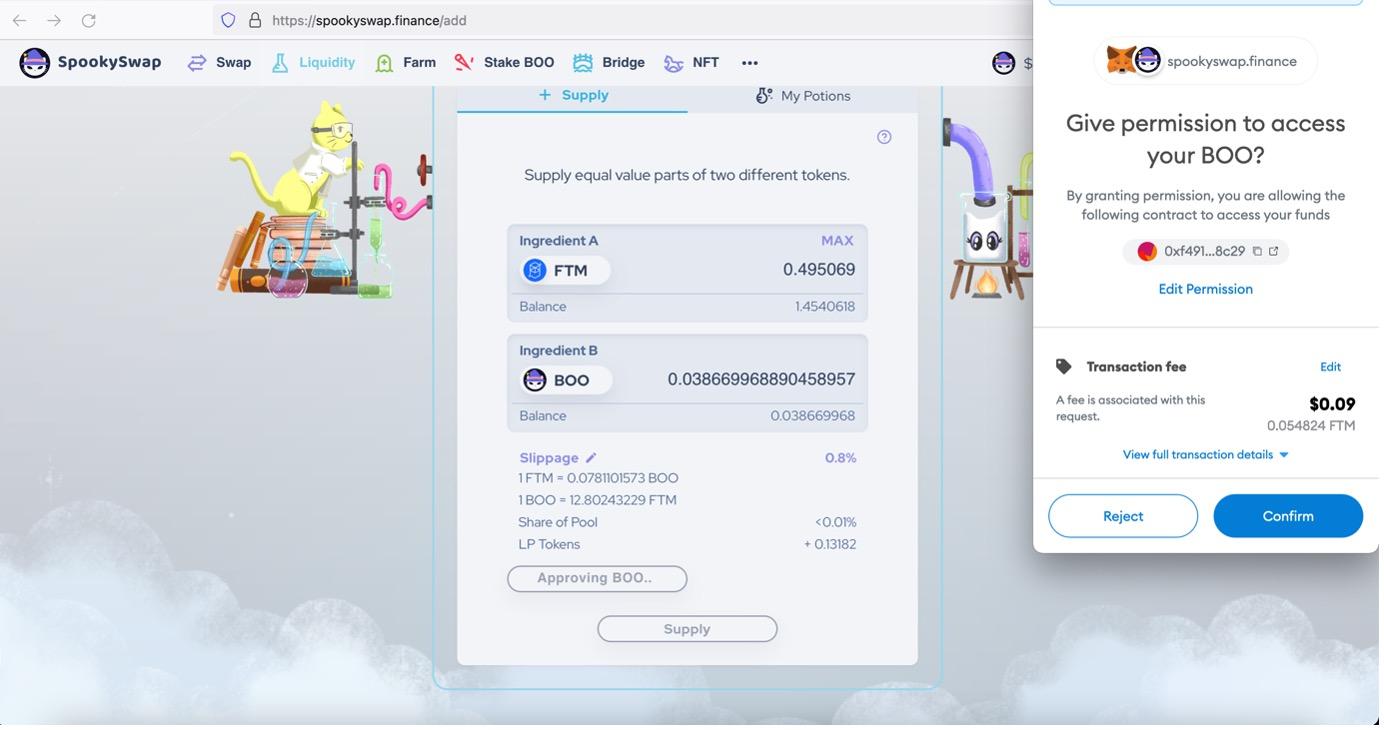
Task: Click the Supply button
Action: (x=687, y=629)
